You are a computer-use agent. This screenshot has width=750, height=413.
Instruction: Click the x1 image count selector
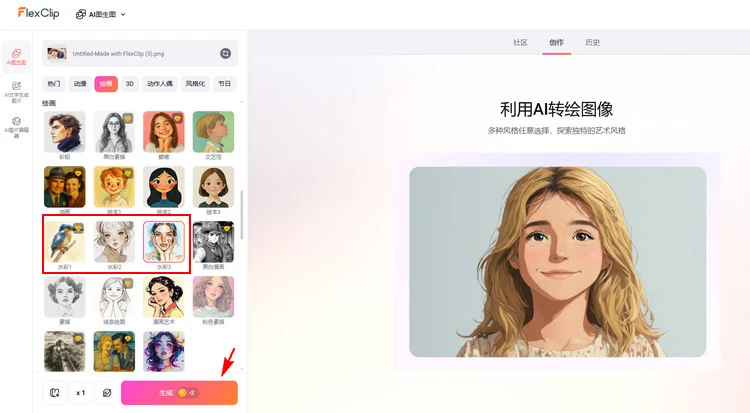tap(81, 393)
